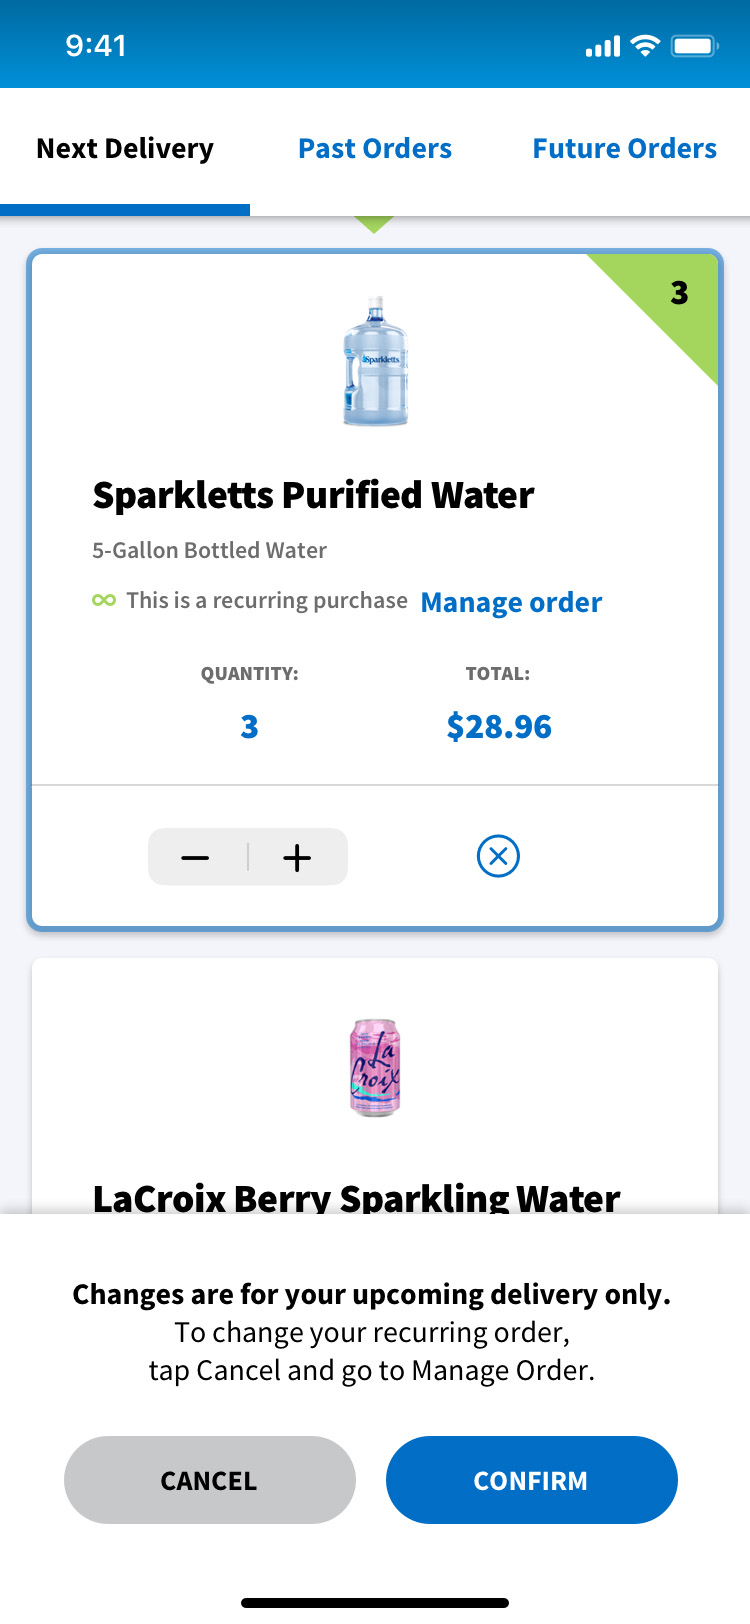Increase Sparkletts water quantity with plus
750x1624 pixels.
297,858
